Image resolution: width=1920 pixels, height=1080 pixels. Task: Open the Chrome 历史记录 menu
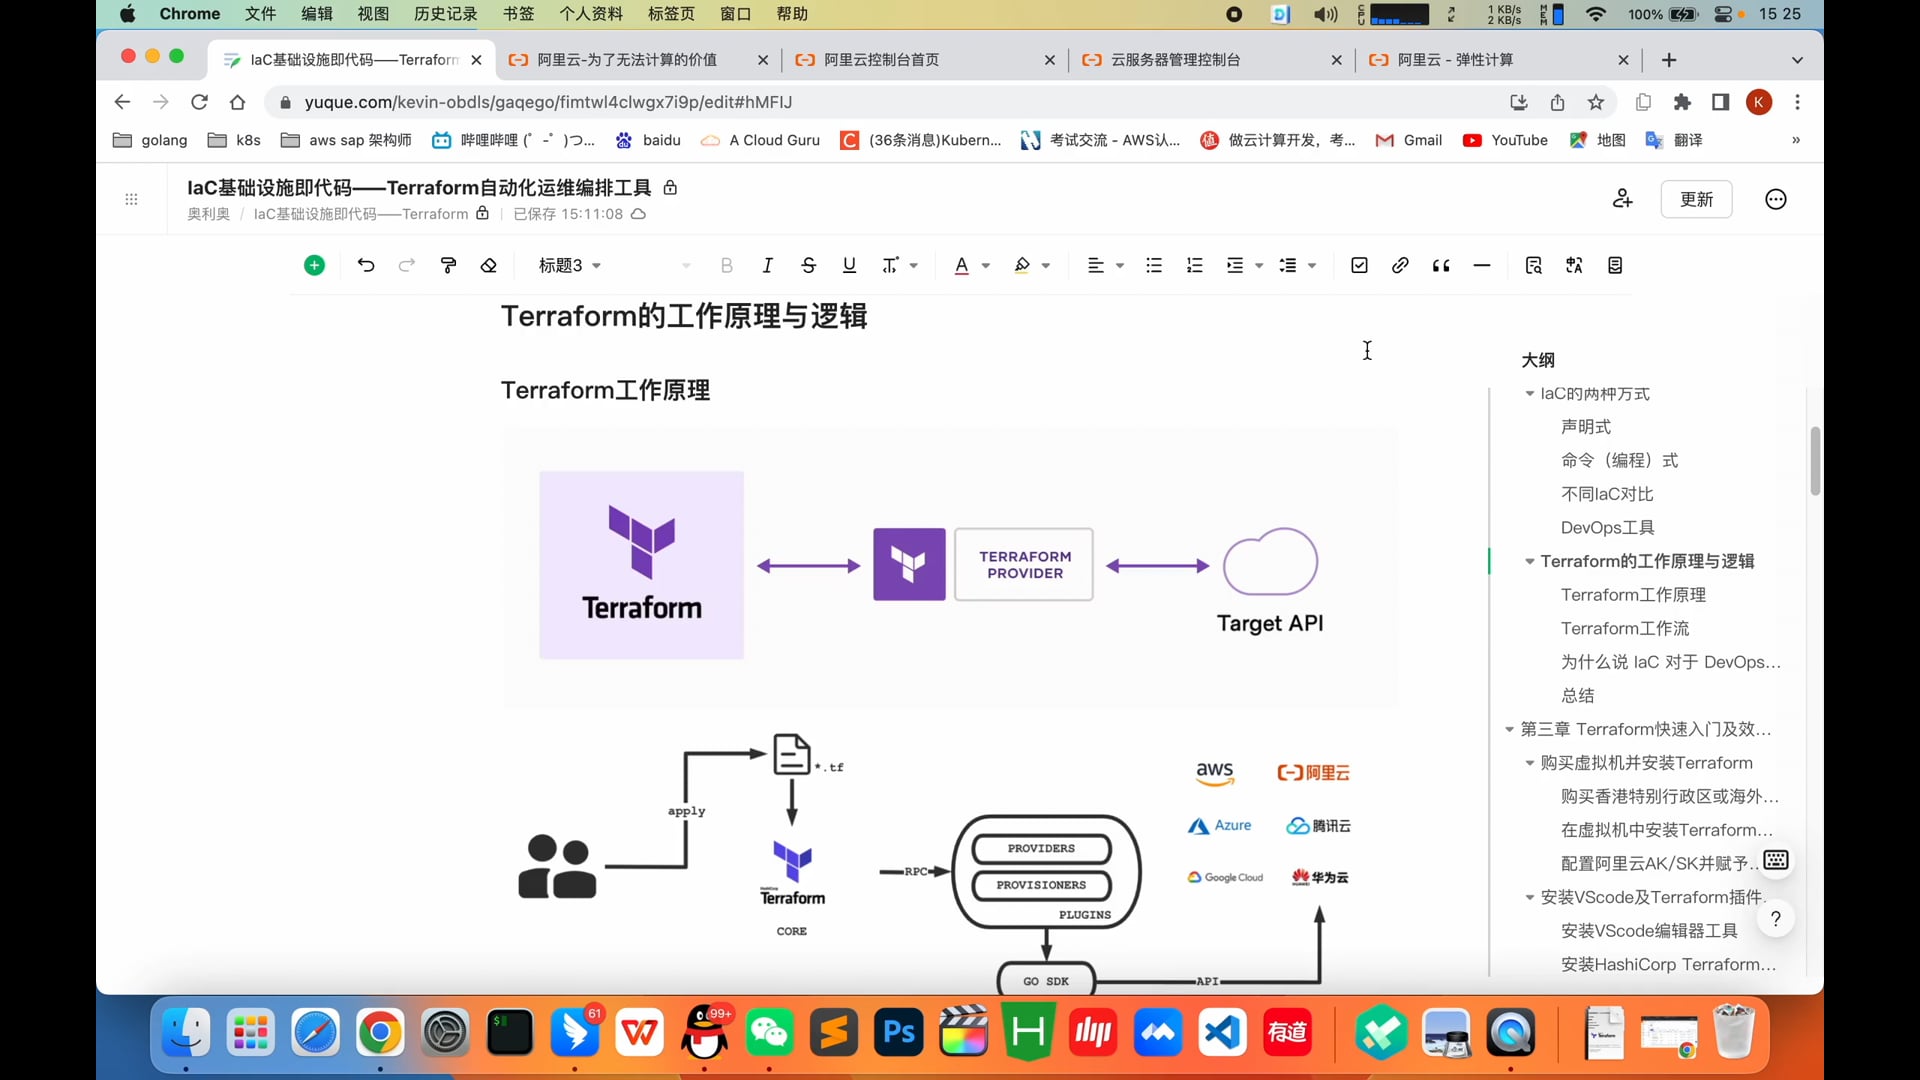pos(444,14)
